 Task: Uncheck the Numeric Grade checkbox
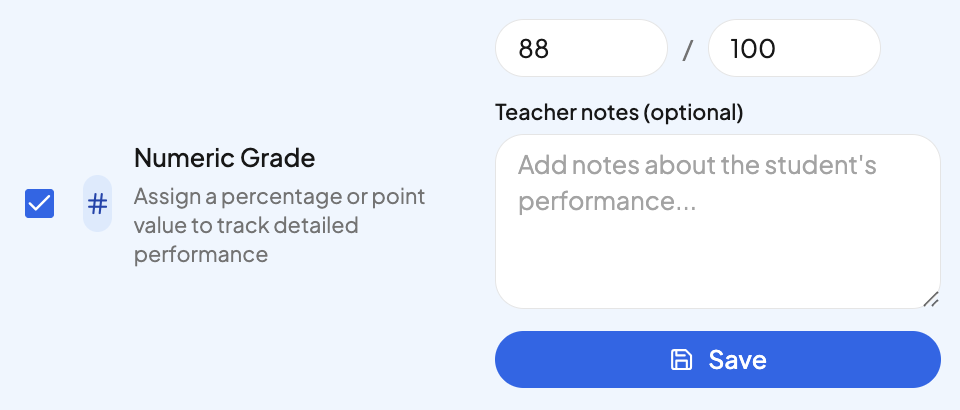(x=39, y=204)
